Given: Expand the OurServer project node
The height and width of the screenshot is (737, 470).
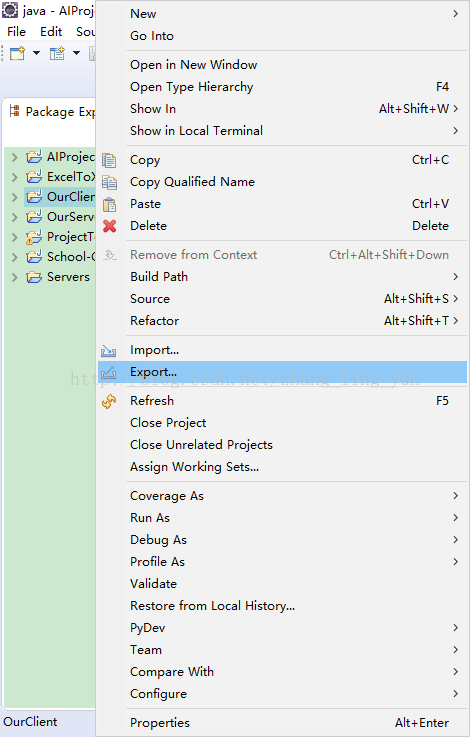Looking at the screenshot, I should [15, 217].
